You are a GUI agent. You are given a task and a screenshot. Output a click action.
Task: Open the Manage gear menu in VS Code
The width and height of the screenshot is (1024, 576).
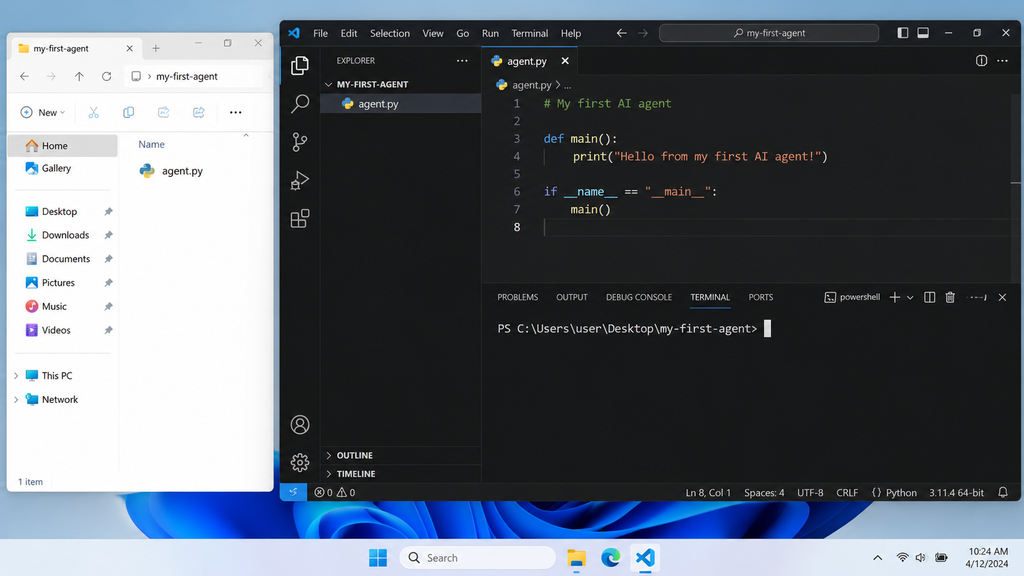(300, 462)
